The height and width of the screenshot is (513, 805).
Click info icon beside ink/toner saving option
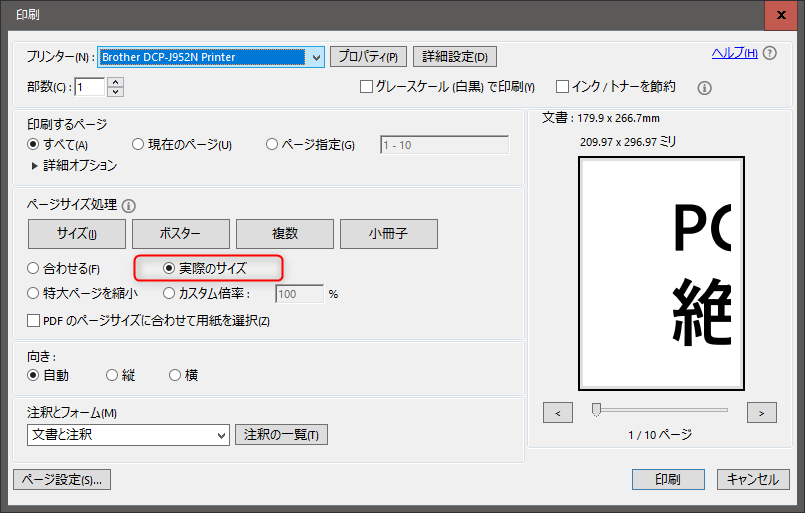(704, 88)
